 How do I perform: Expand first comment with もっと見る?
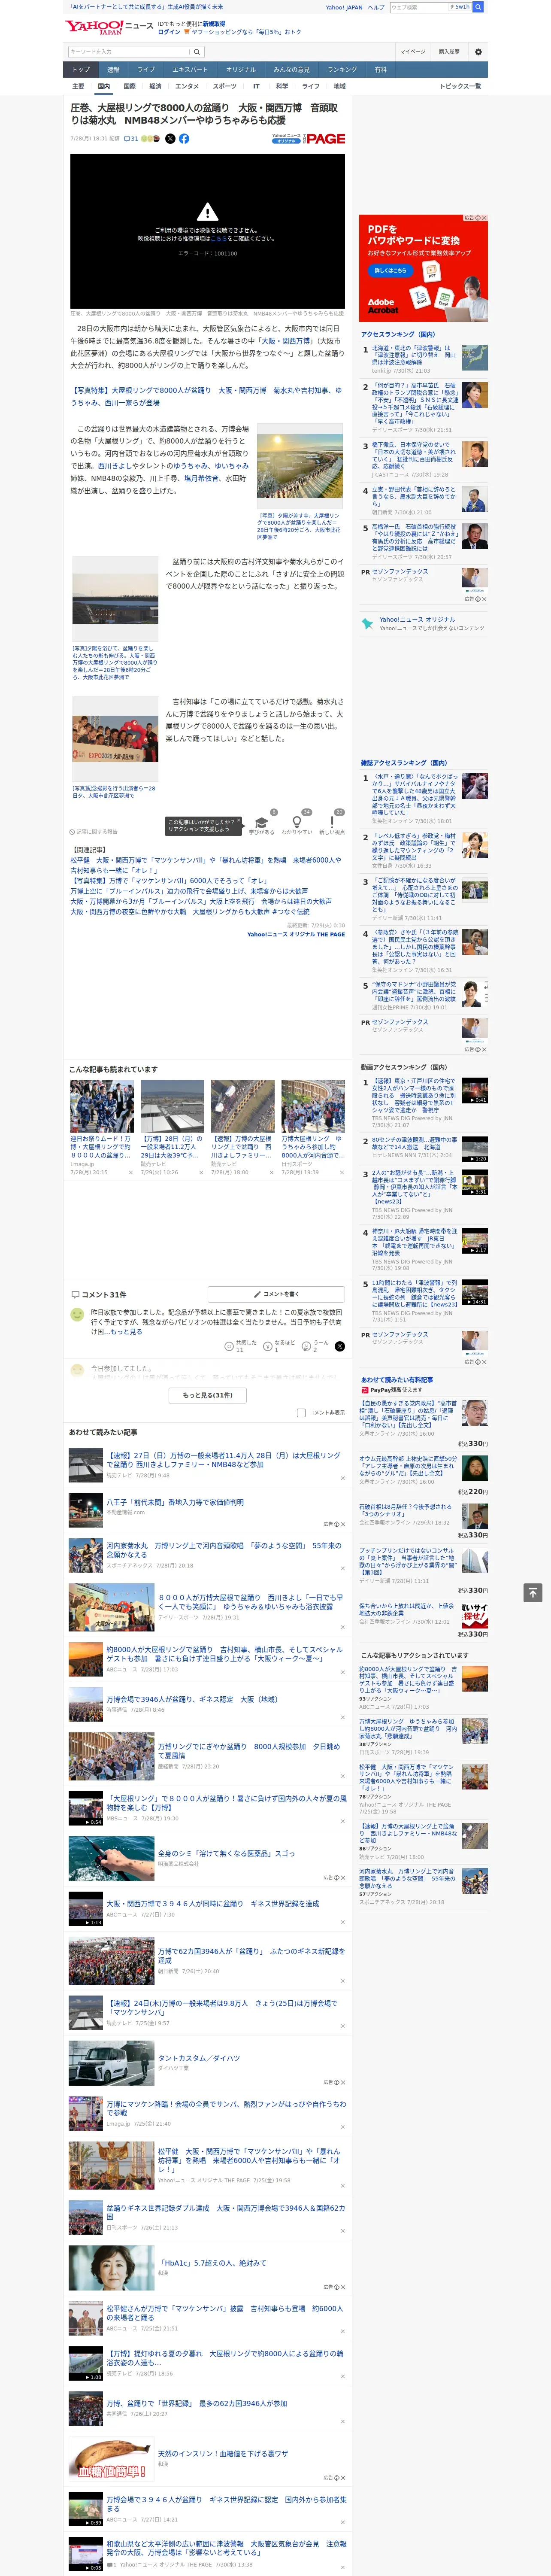[126, 1332]
